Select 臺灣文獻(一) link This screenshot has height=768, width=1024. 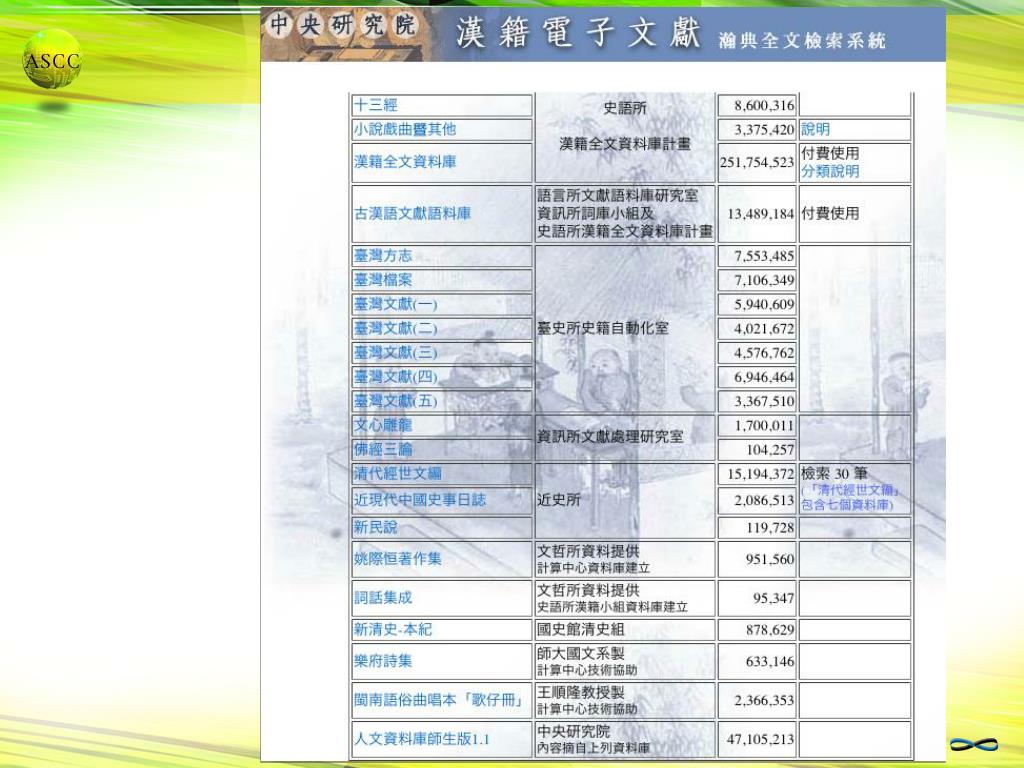(396, 304)
